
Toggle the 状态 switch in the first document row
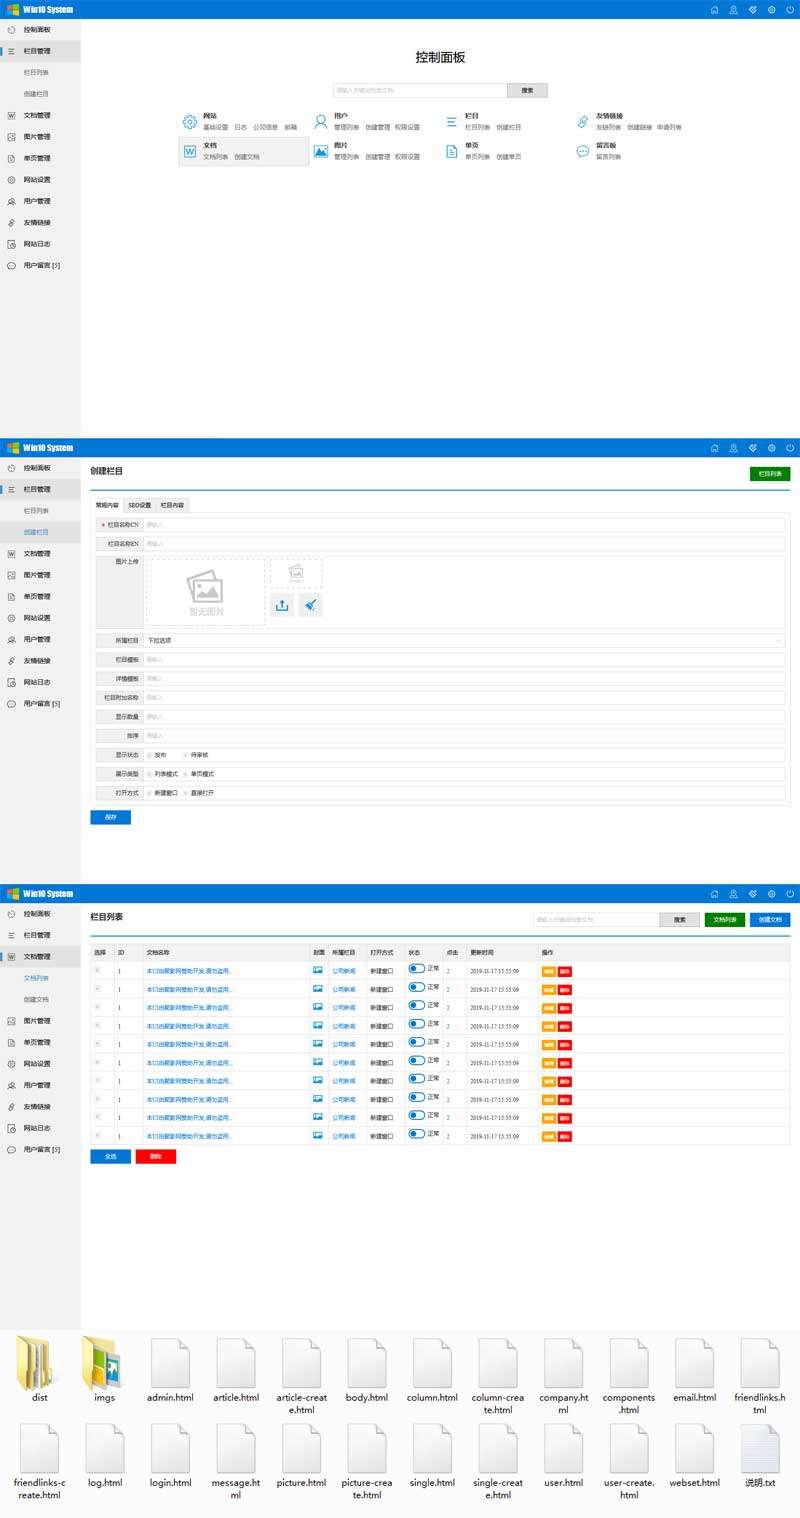point(417,969)
